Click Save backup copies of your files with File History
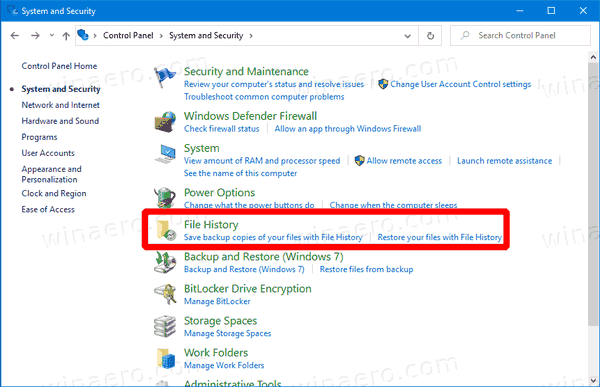This screenshot has height=387, width=600. coord(273,237)
